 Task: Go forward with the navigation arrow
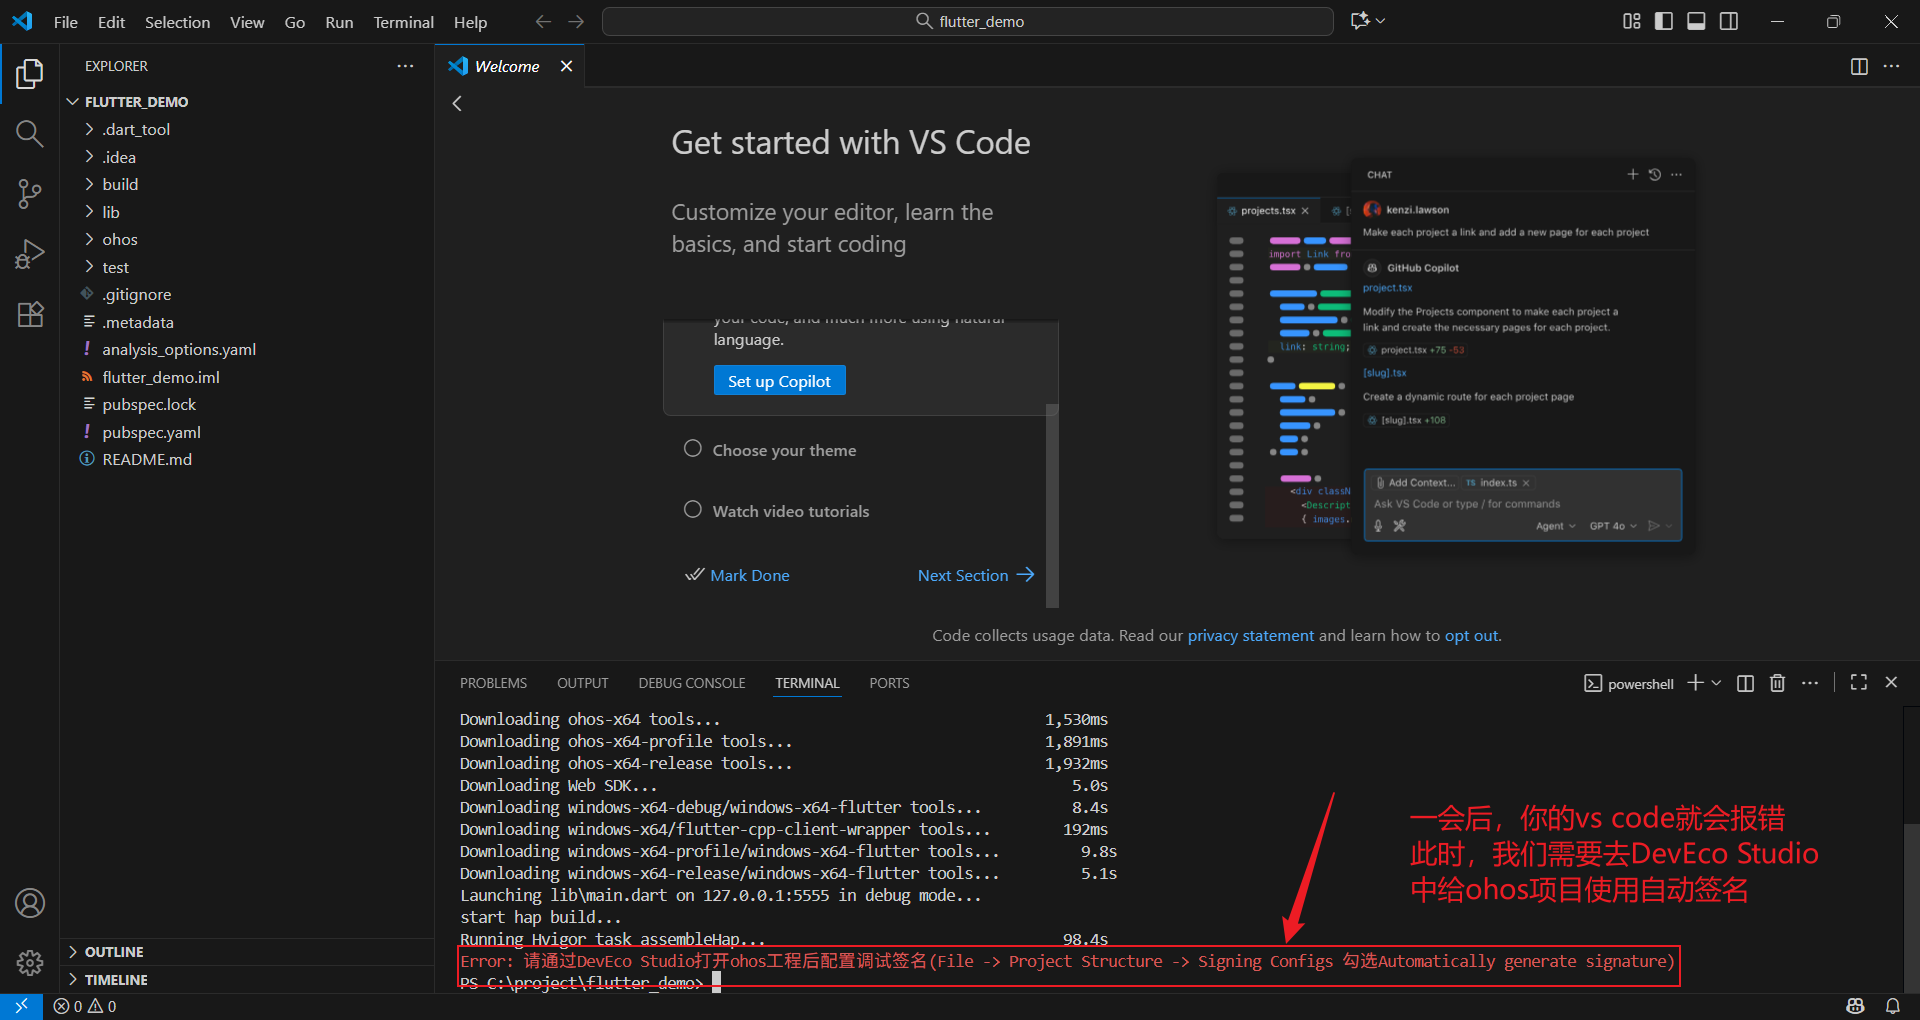(x=576, y=21)
